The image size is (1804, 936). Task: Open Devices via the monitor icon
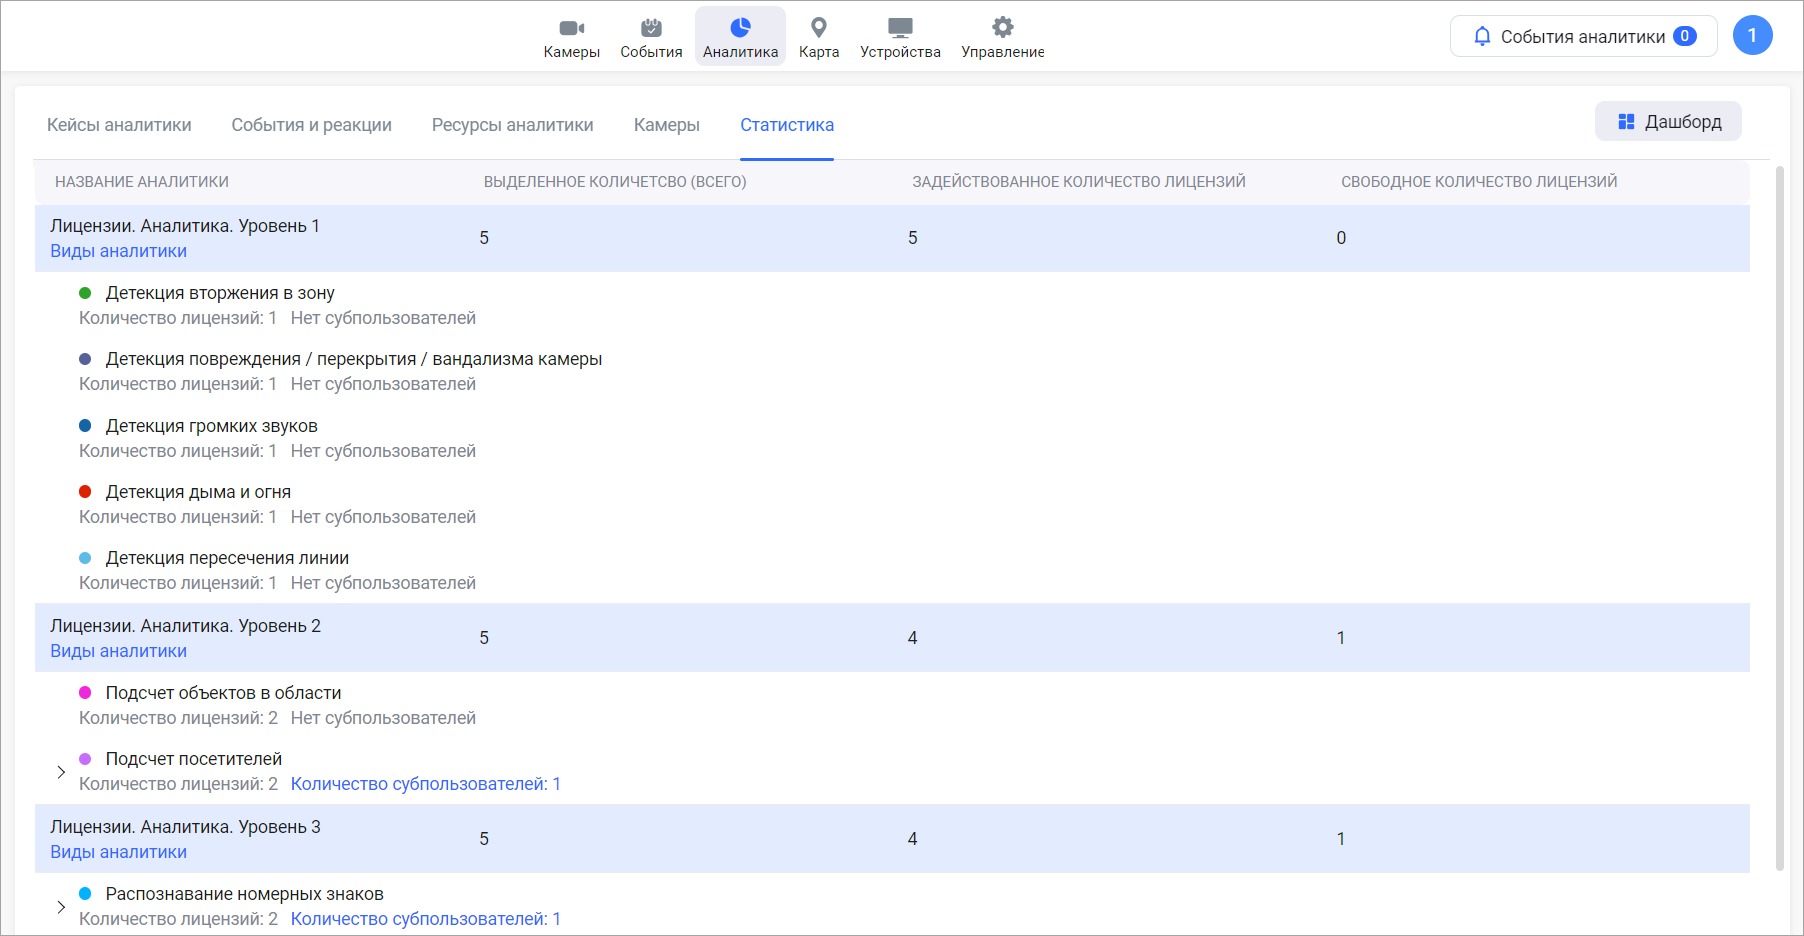point(900,28)
